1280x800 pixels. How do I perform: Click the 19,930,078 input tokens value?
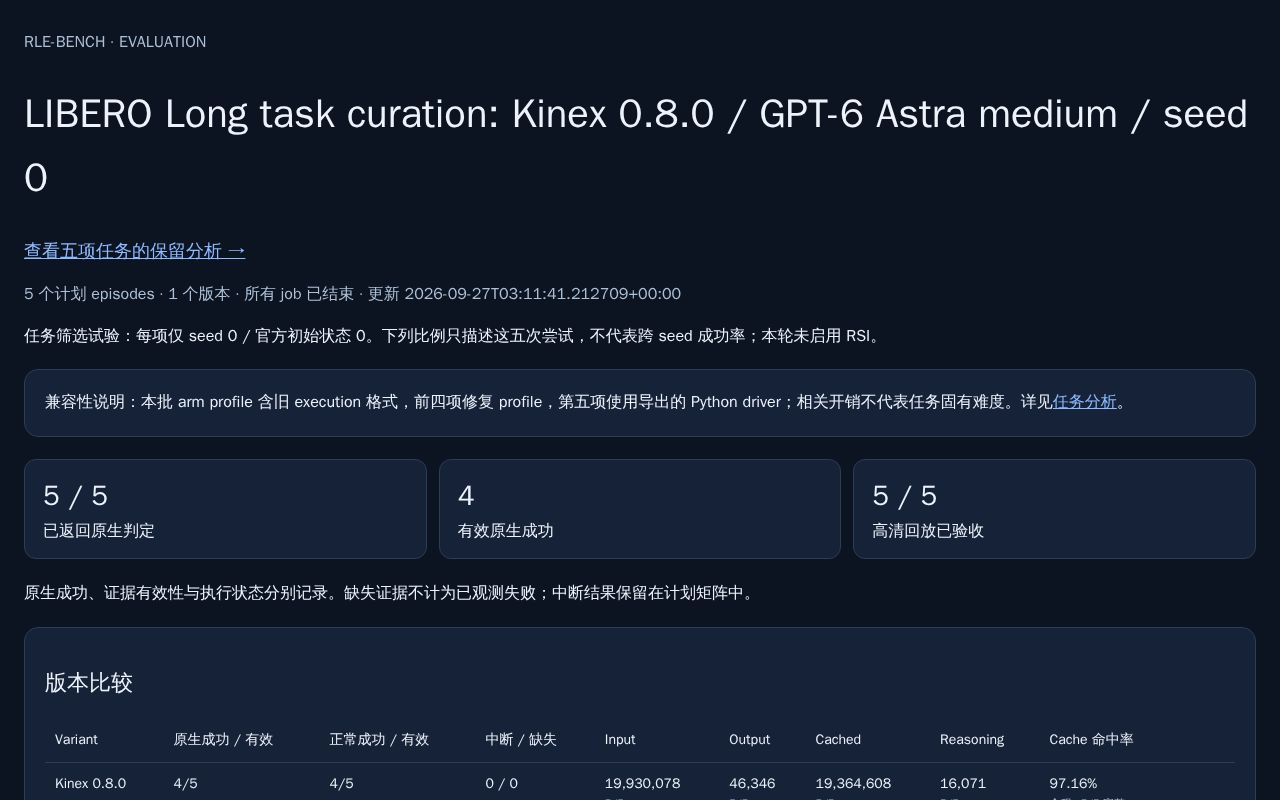(643, 784)
